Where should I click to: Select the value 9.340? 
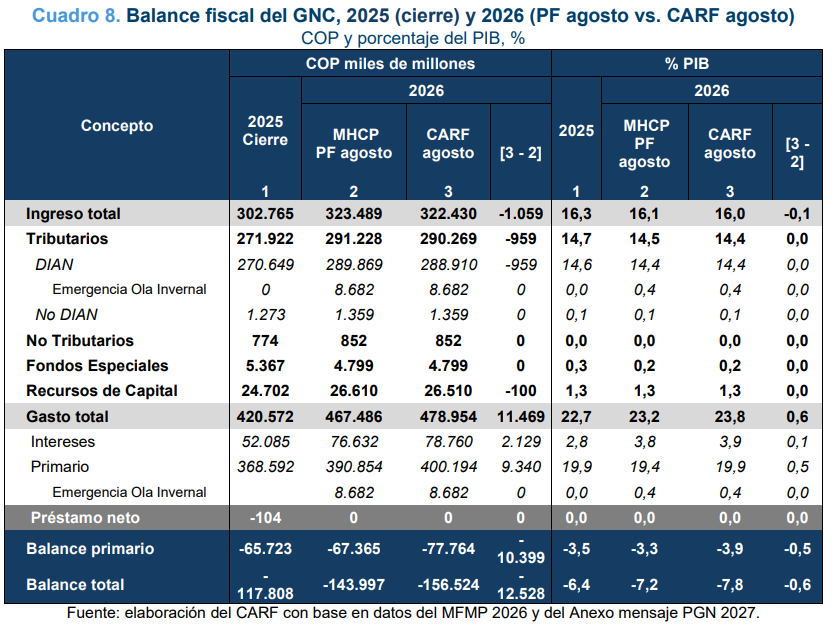(x=520, y=467)
